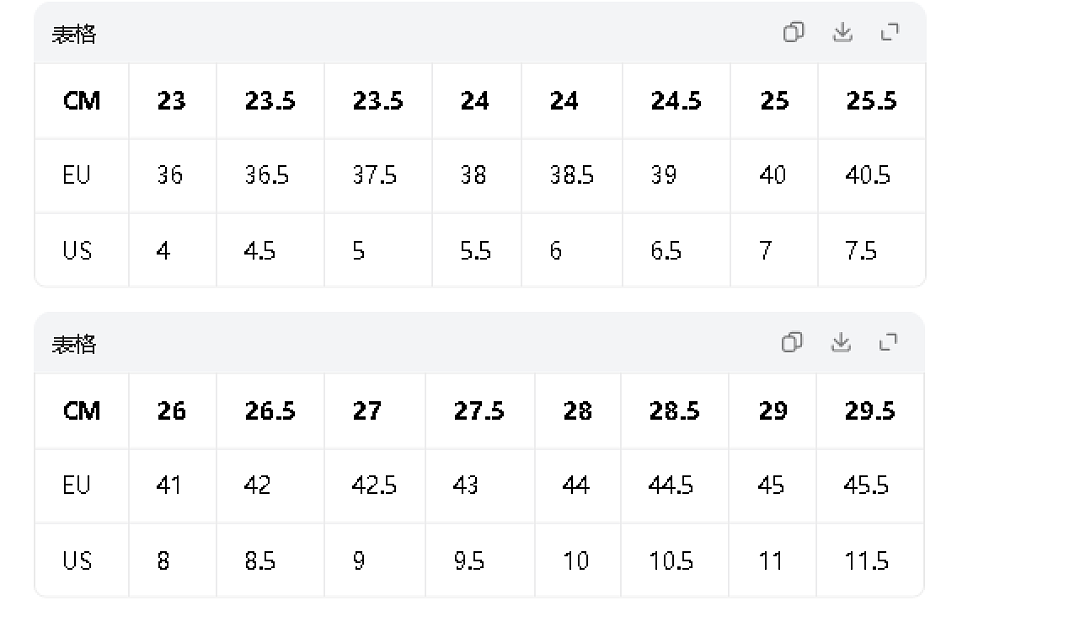The width and height of the screenshot is (1080, 622).
Task: Copy the first table using copy icon
Action: 793,32
